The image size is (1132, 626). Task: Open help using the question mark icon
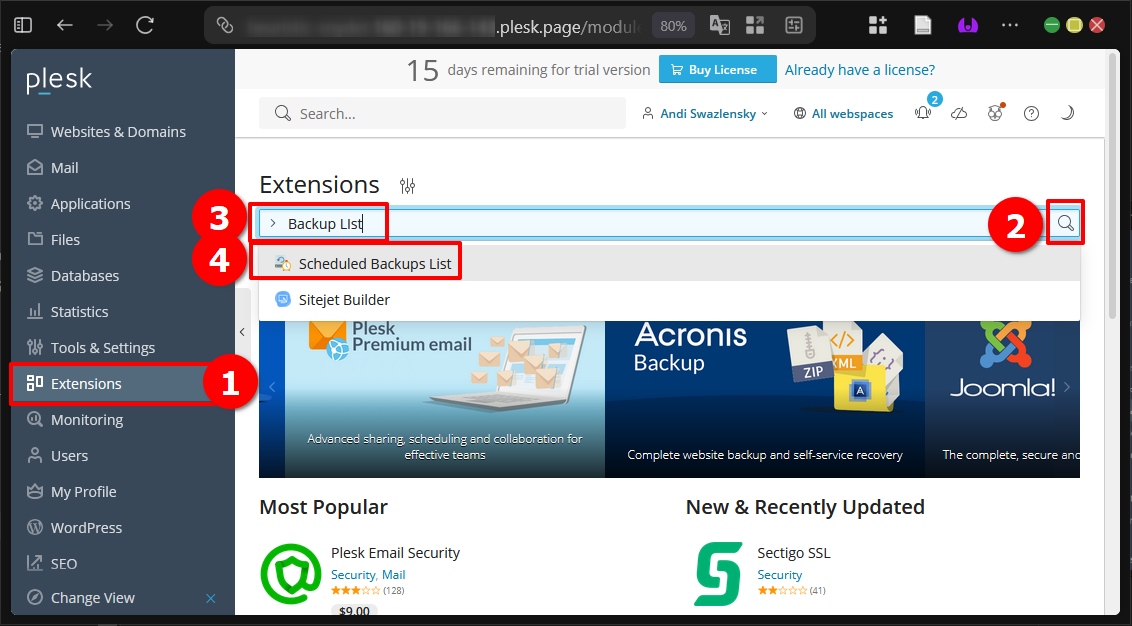[x=1031, y=113]
